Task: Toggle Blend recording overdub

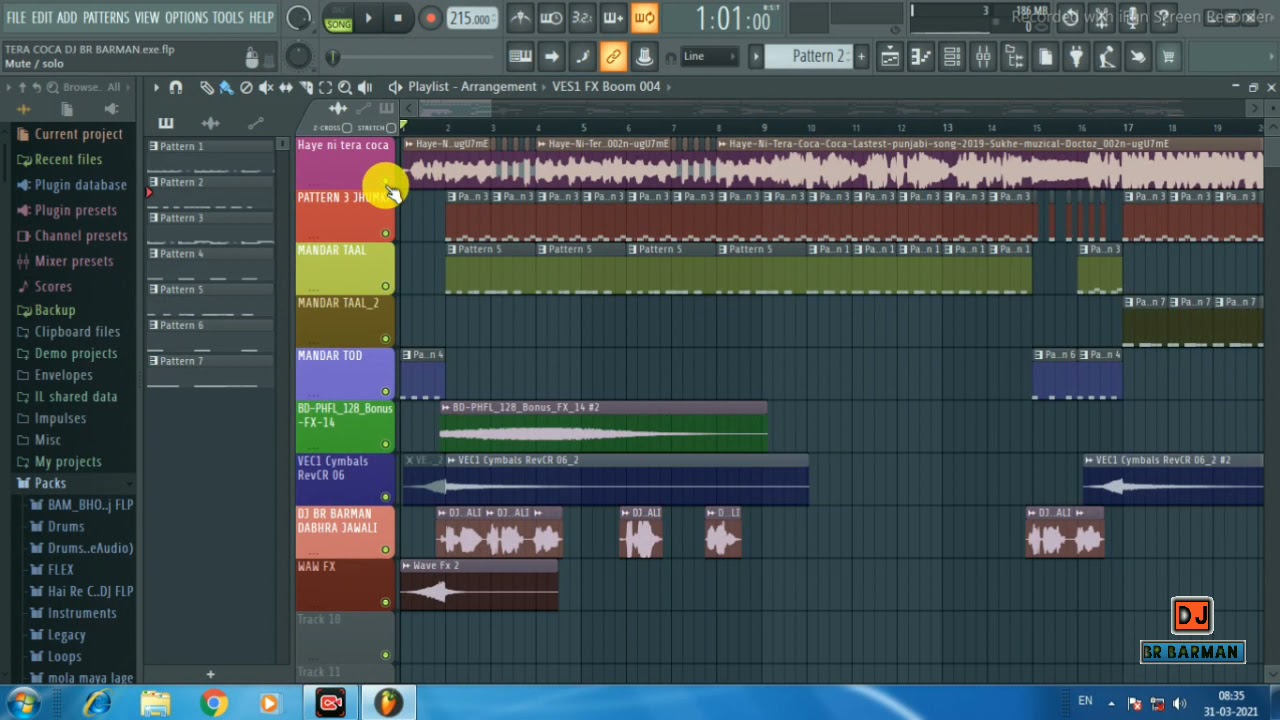Action: click(x=613, y=18)
